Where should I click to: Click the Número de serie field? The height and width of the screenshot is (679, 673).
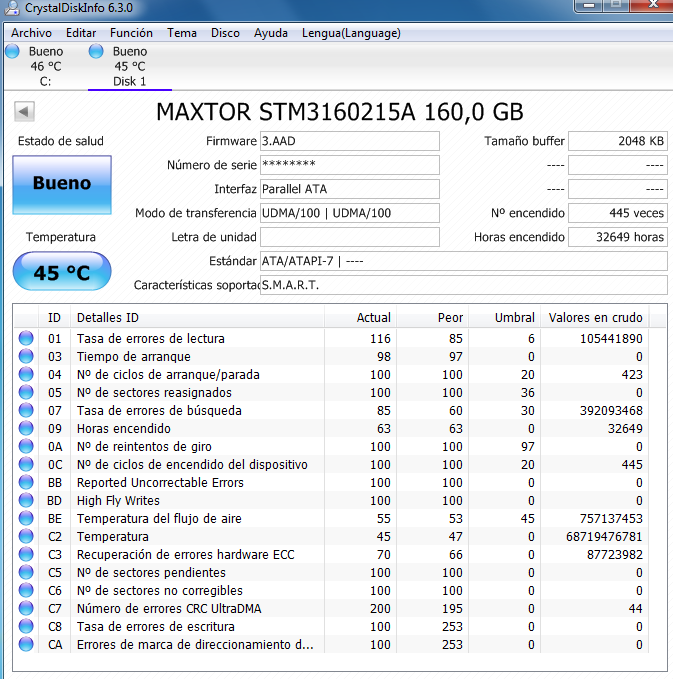(x=349, y=165)
